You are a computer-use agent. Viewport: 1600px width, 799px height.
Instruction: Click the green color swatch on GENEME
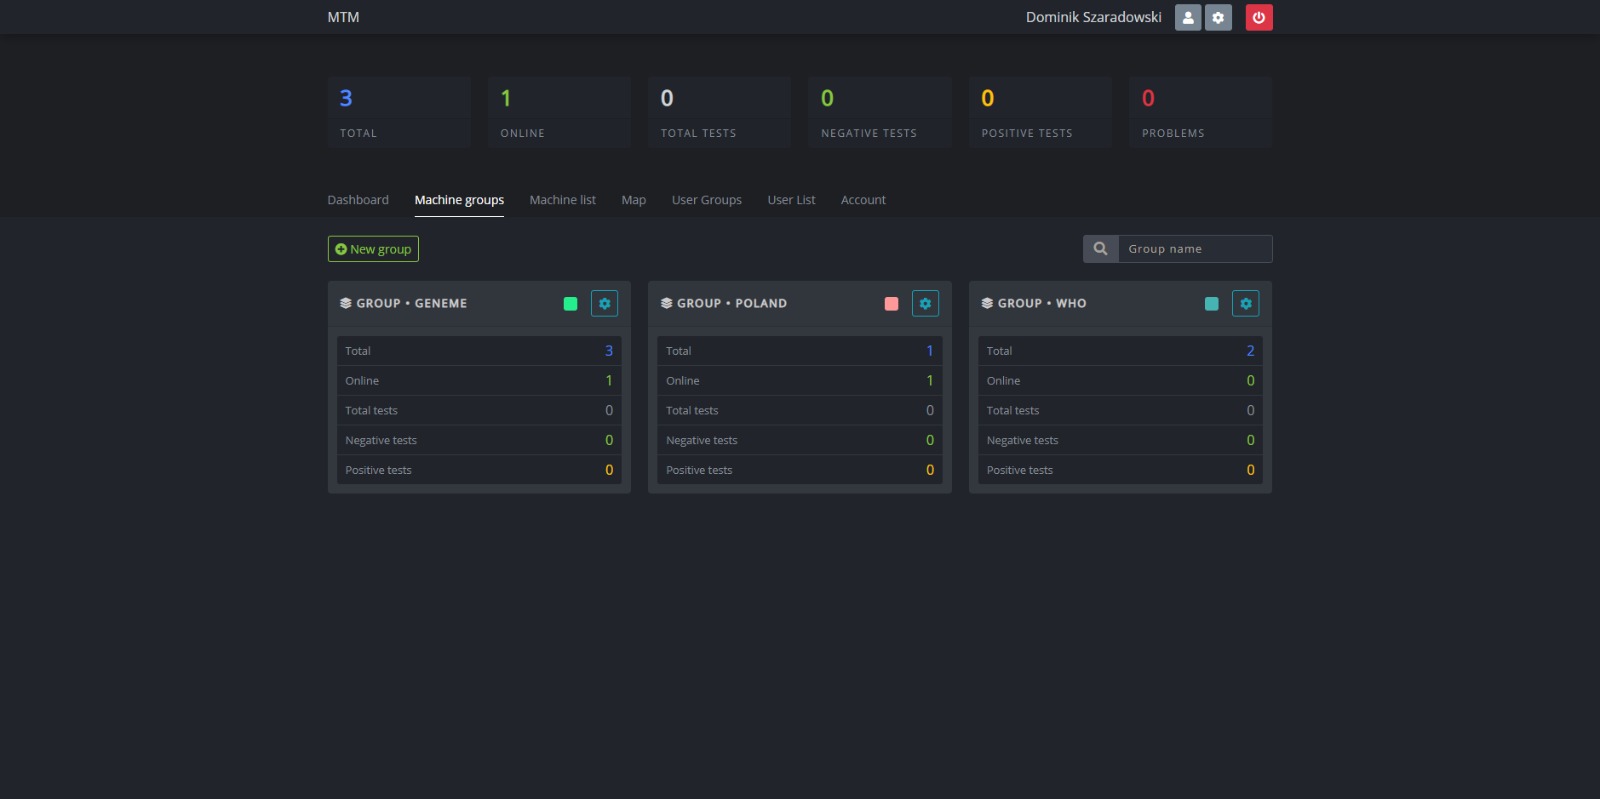click(570, 304)
